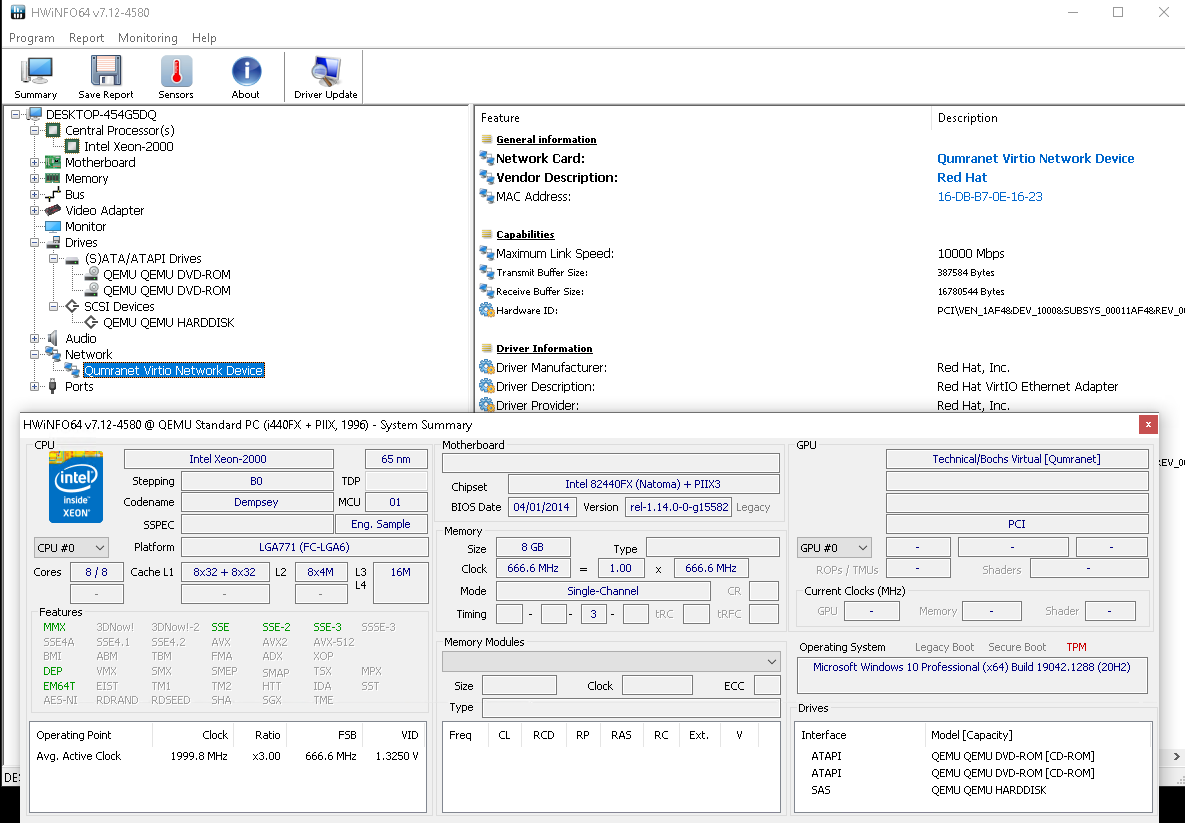Open the Monitoring menu

147,38
